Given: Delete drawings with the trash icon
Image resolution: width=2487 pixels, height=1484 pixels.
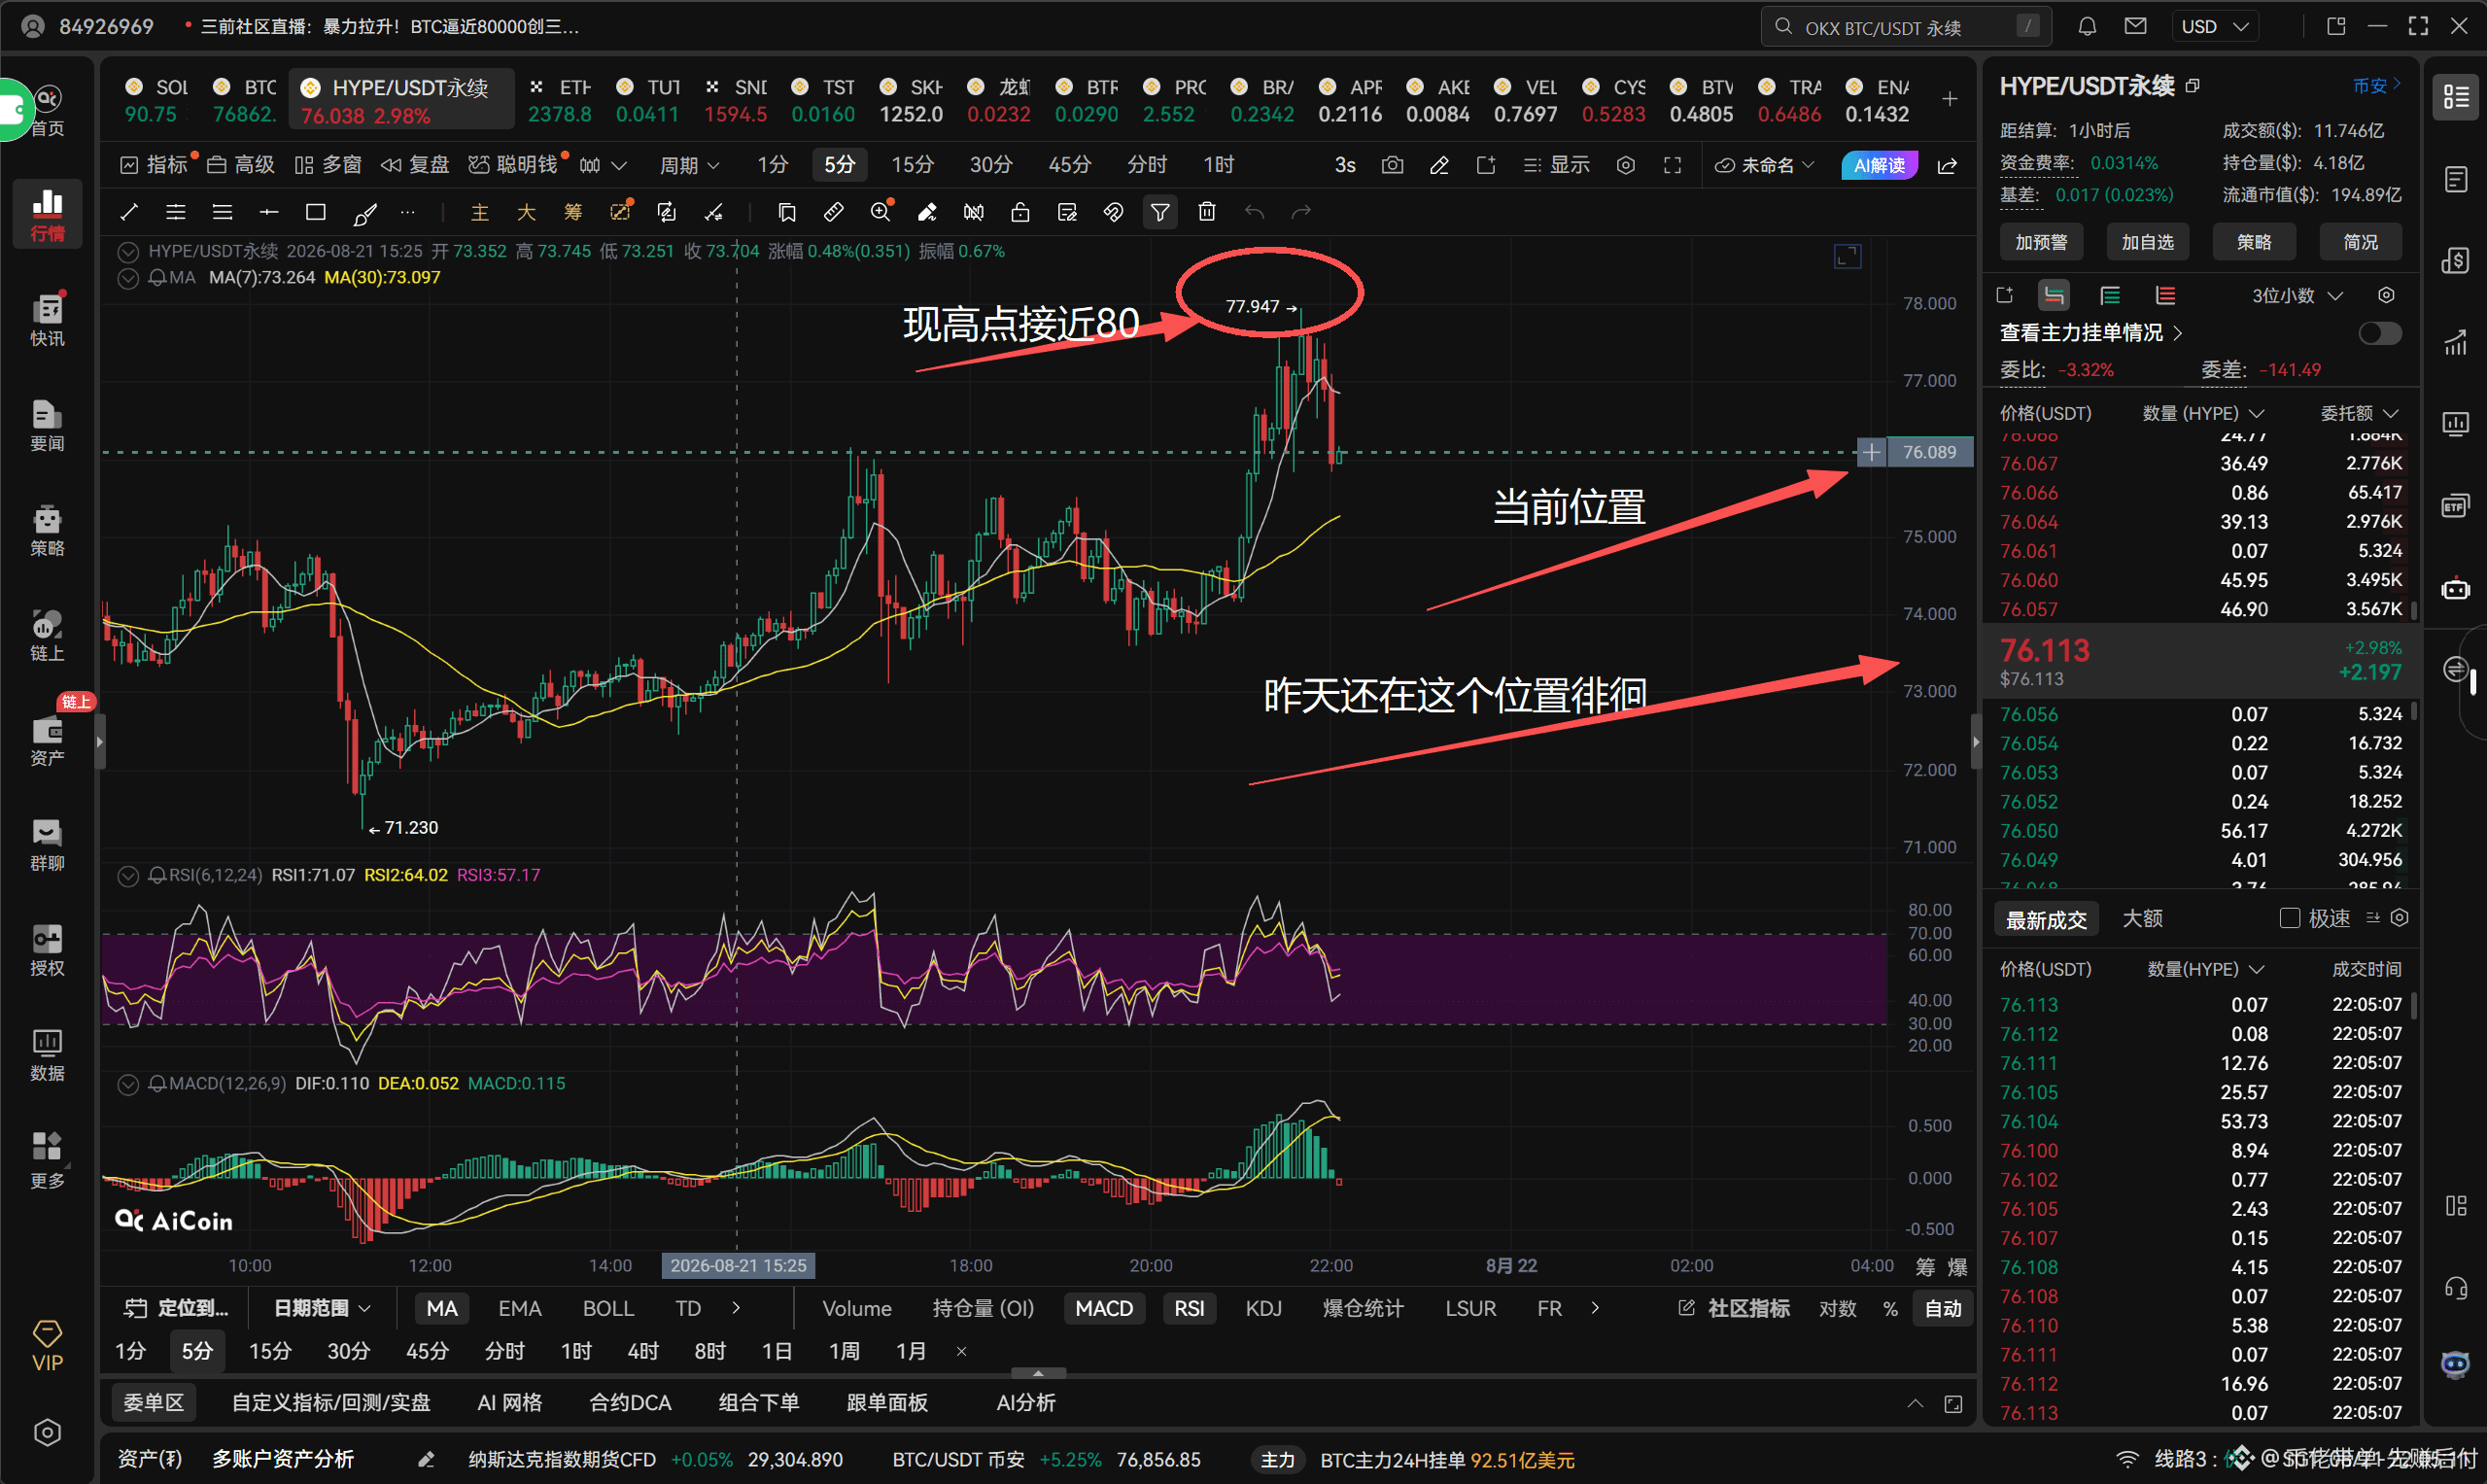Looking at the screenshot, I should pos(1207,212).
